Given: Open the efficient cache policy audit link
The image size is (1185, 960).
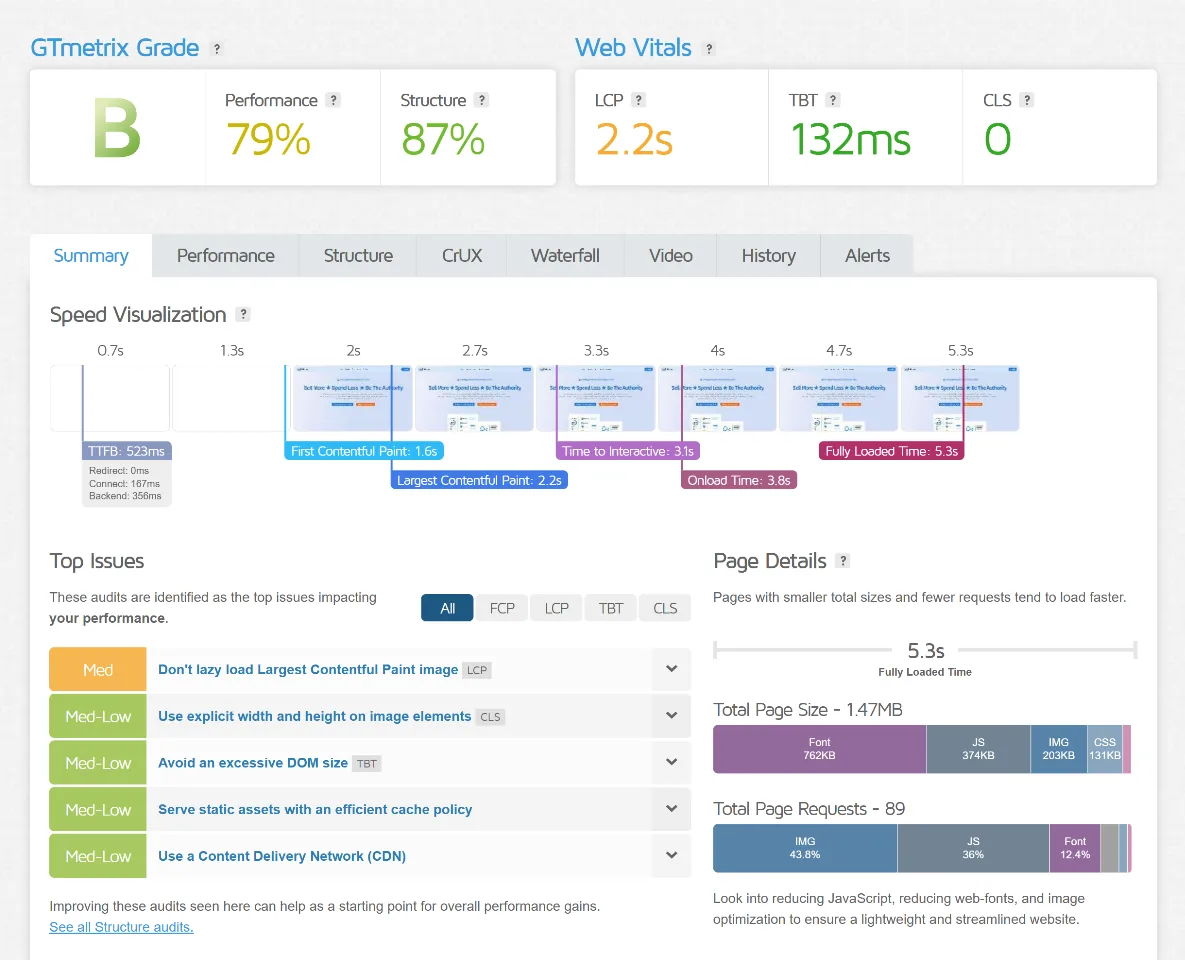Looking at the screenshot, I should point(315,810).
